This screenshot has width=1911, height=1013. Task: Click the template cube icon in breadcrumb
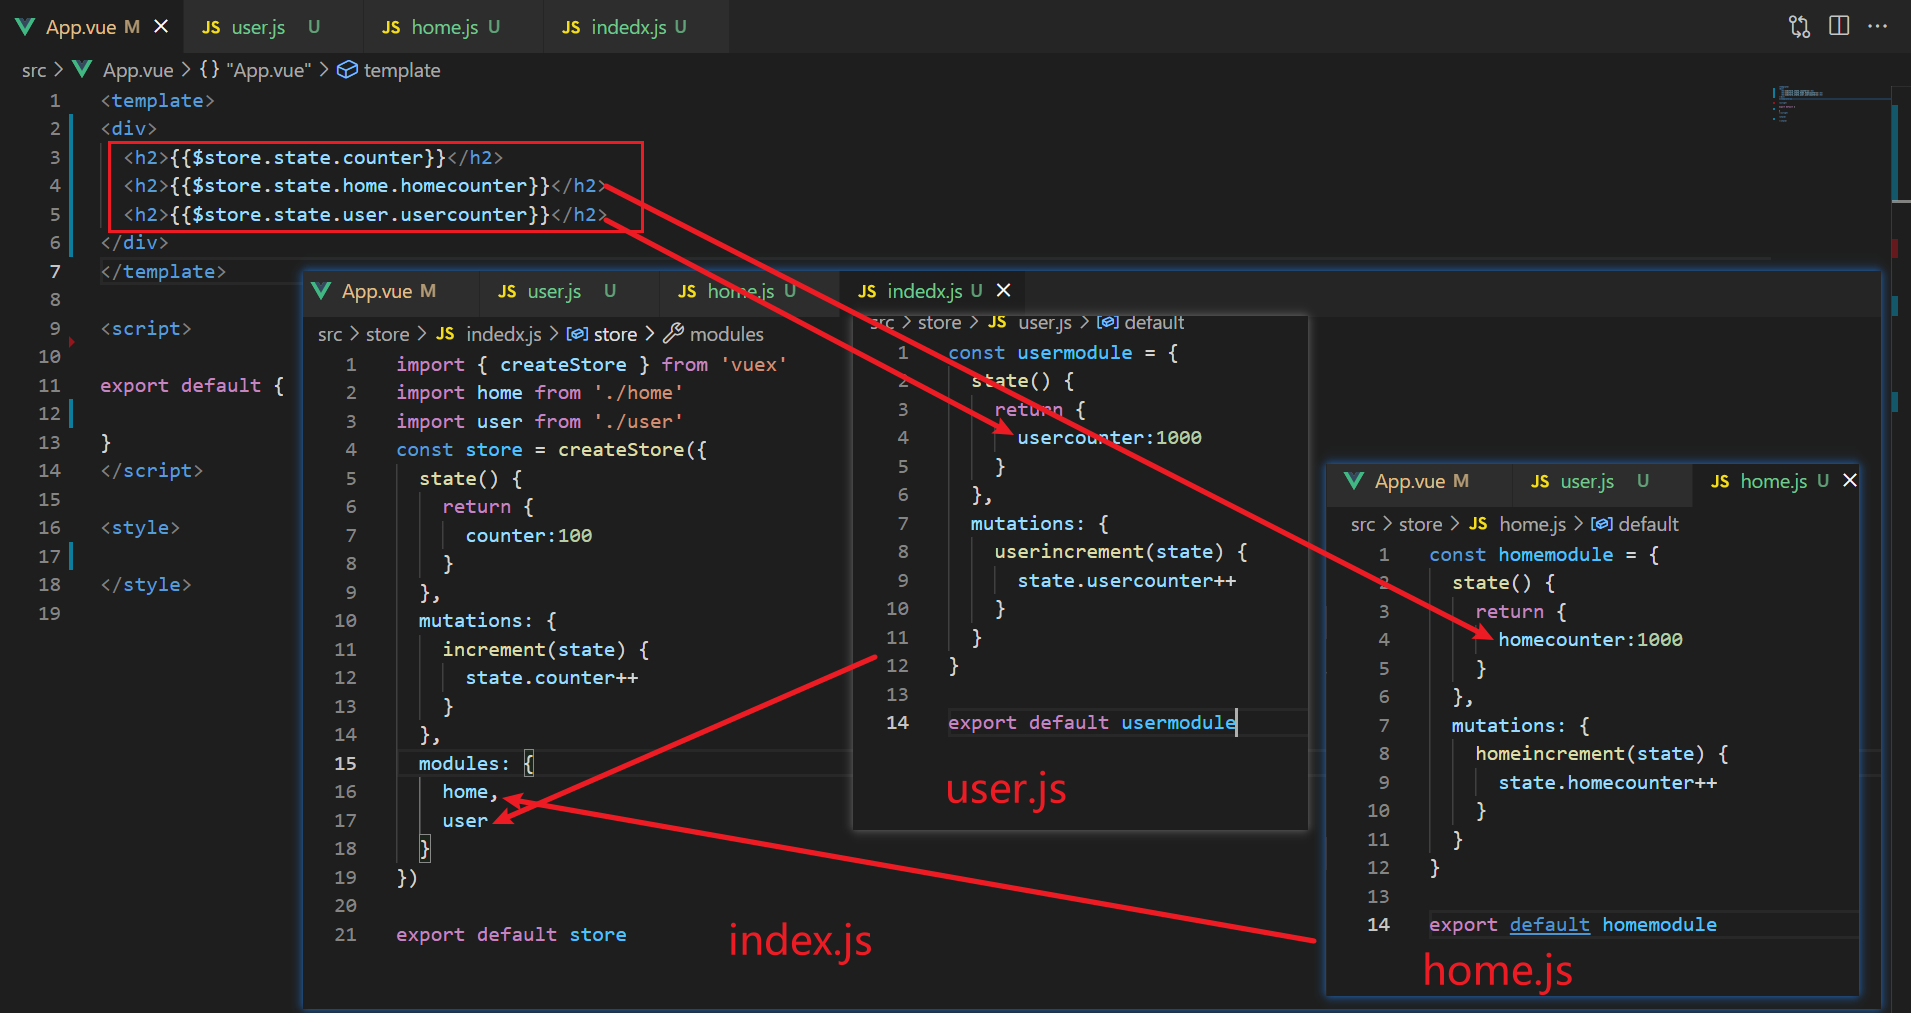pos(347,70)
